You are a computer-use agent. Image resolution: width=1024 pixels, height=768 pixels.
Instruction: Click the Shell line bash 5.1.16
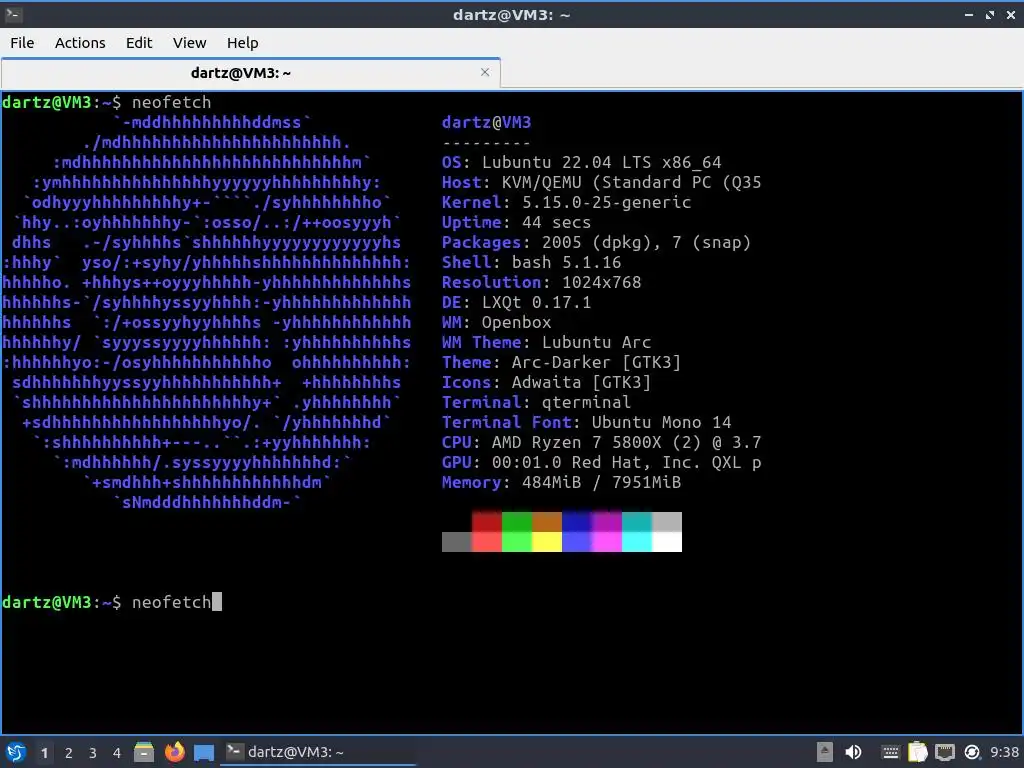[x=531, y=263]
